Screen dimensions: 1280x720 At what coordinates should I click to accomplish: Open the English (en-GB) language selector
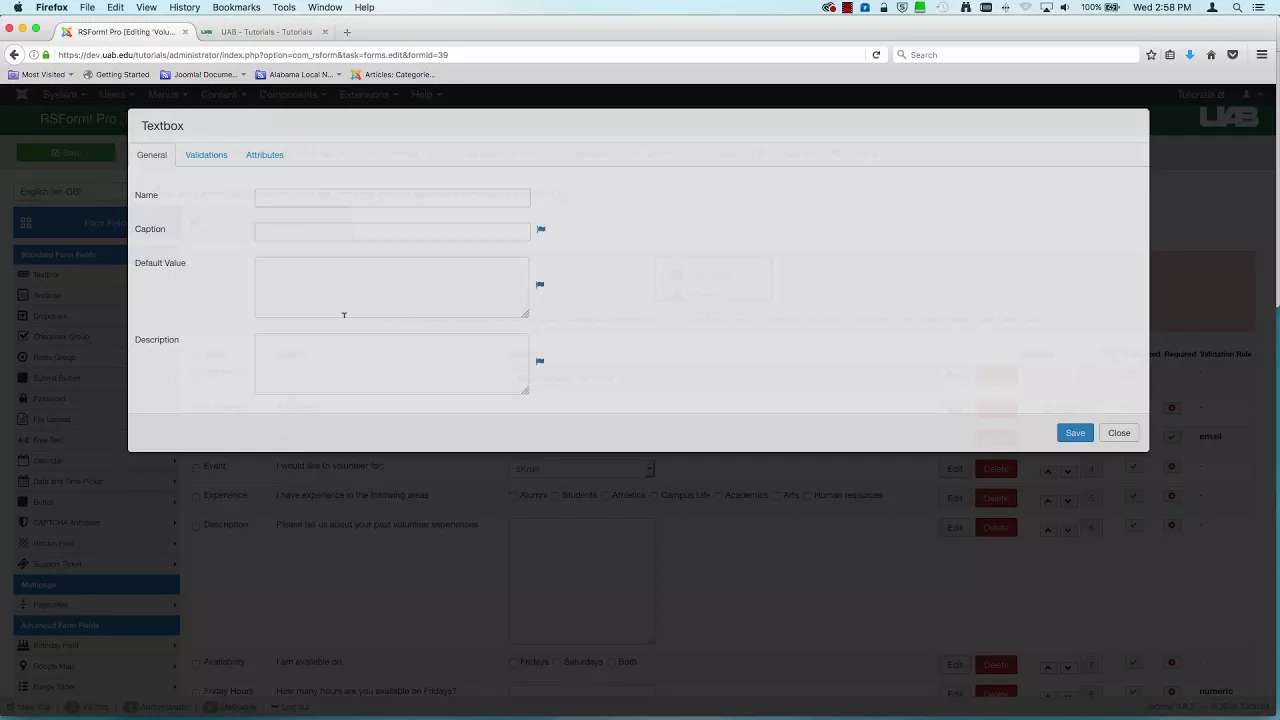pyautogui.click(x=72, y=192)
